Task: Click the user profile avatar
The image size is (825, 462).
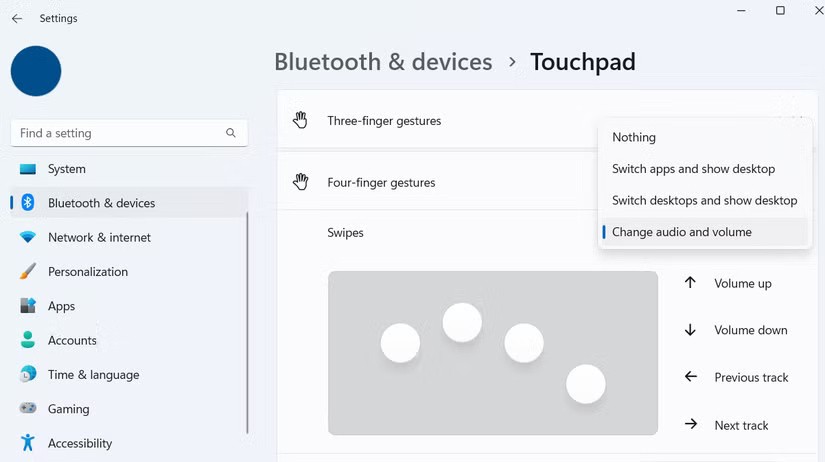Action: pyautogui.click(x=36, y=71)
